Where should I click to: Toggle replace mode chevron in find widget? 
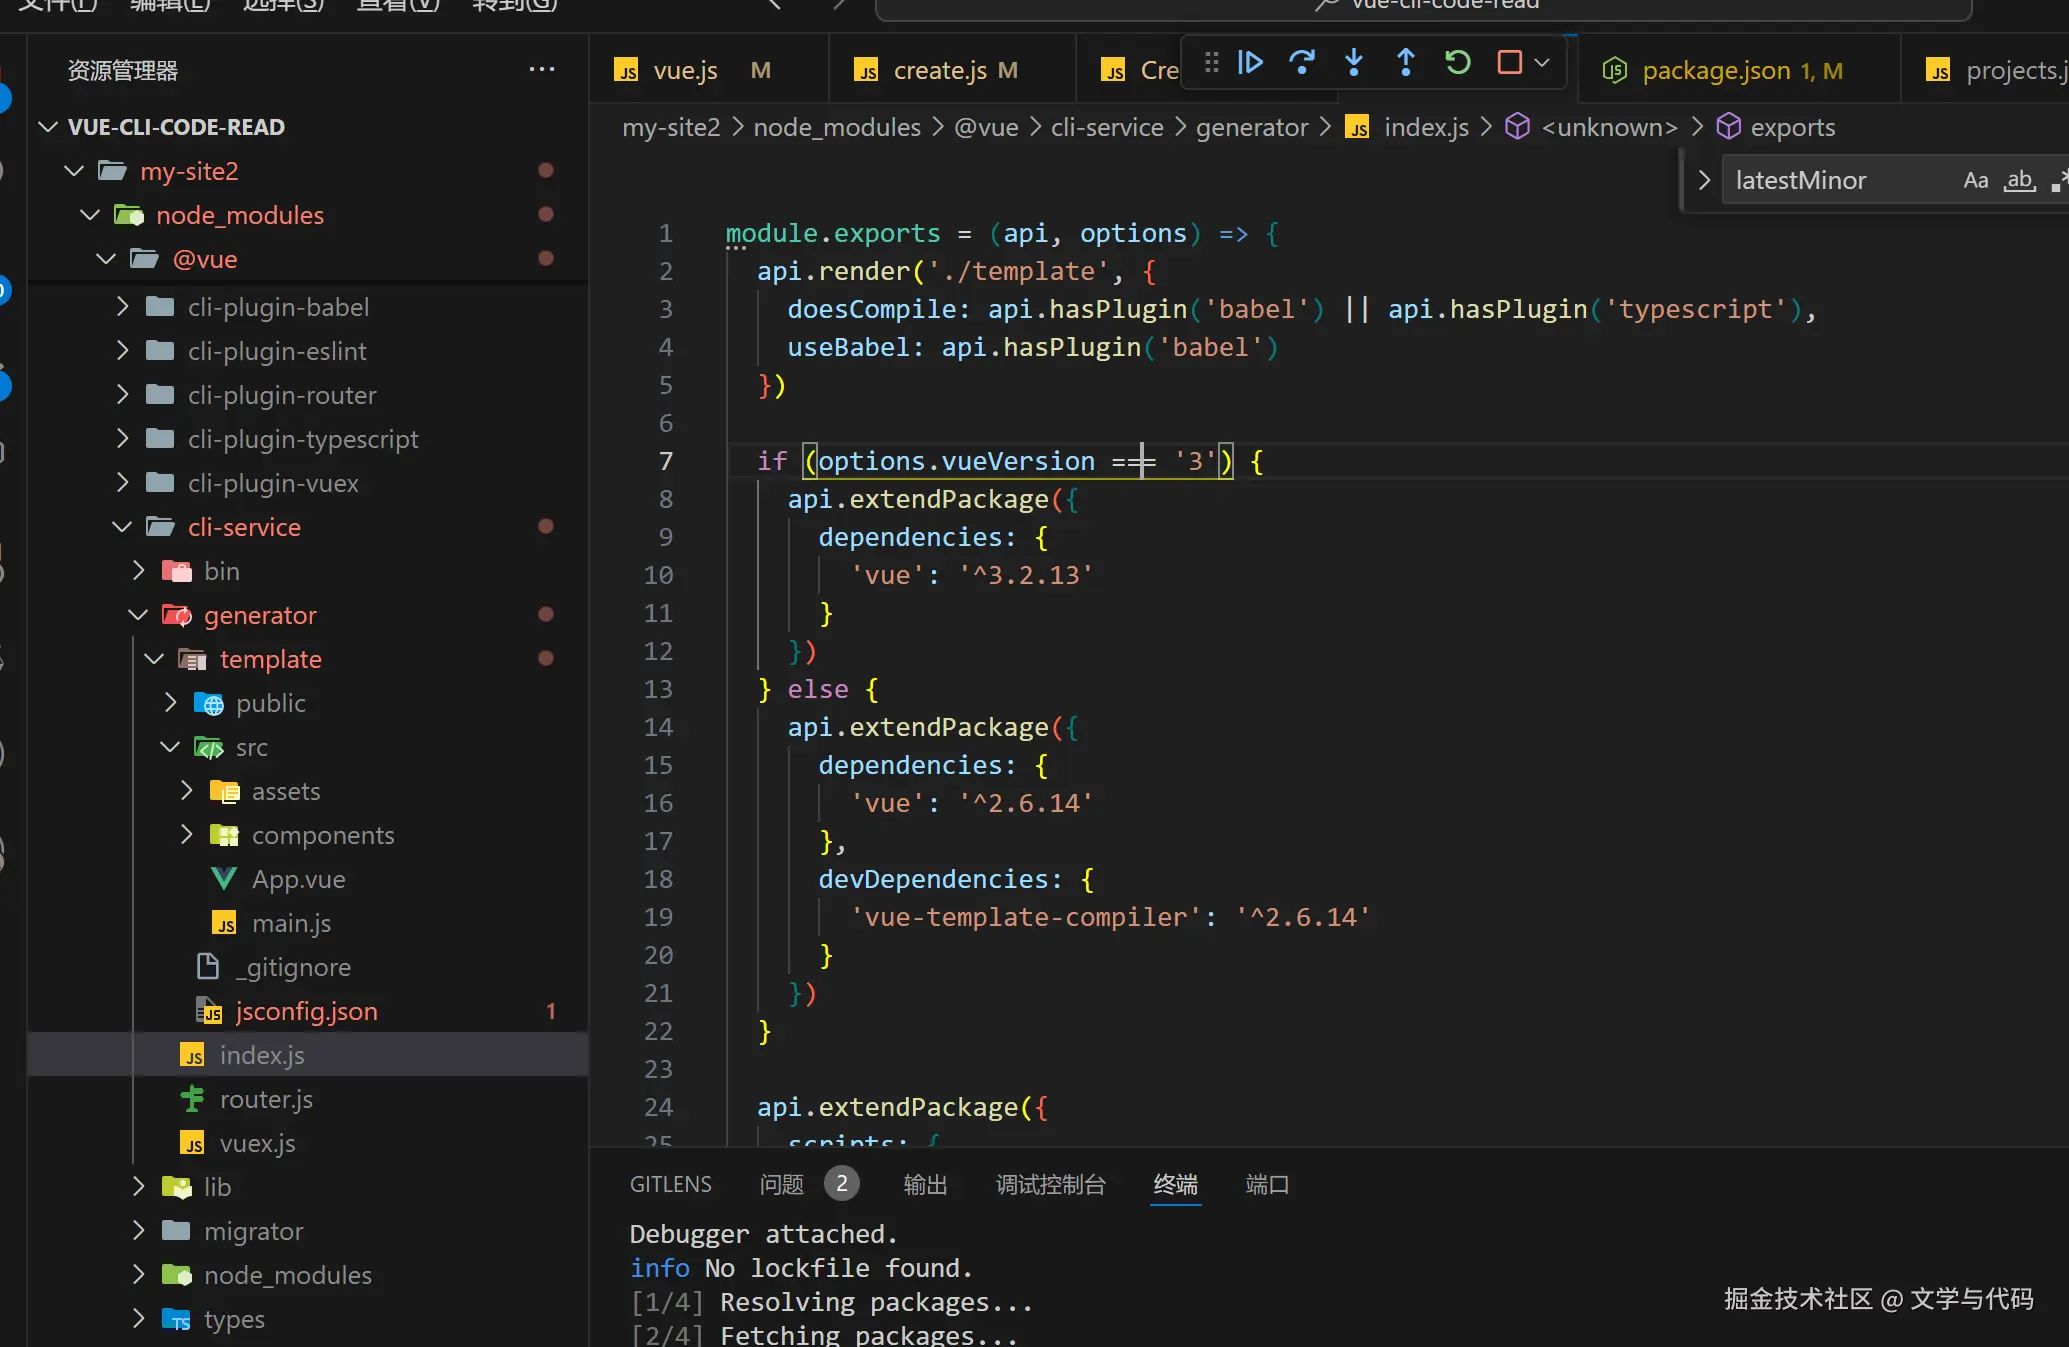(x=1704, y=181)
